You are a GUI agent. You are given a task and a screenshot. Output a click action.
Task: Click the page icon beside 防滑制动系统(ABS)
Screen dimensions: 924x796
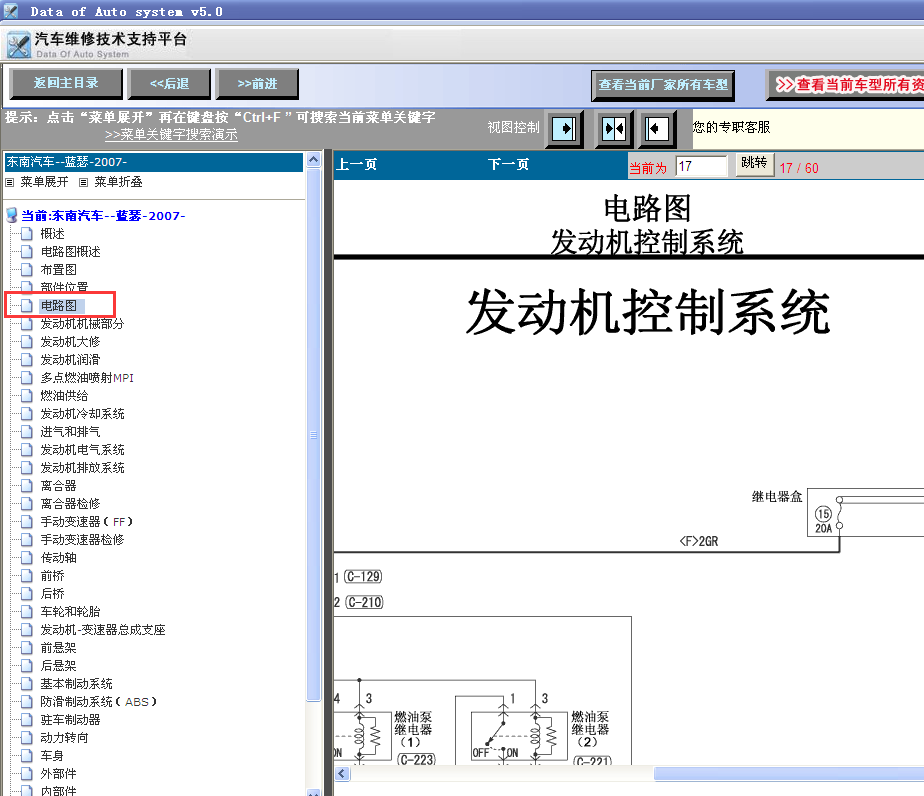tap(27, 702)
